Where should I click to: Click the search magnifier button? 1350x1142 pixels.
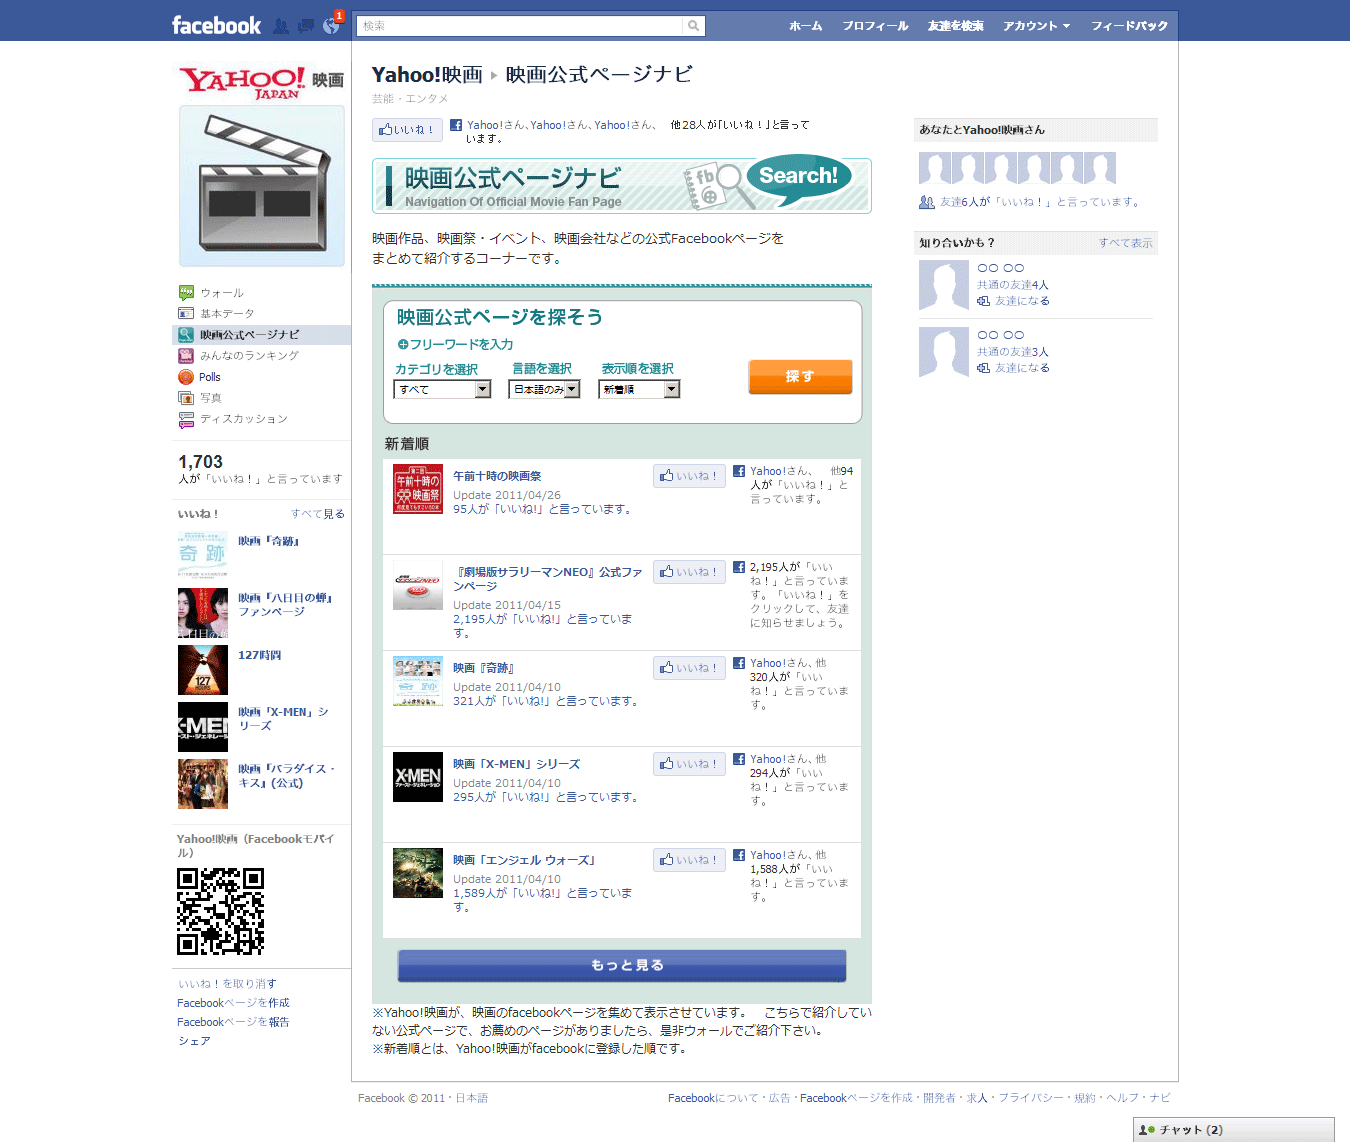click(693, 26)
